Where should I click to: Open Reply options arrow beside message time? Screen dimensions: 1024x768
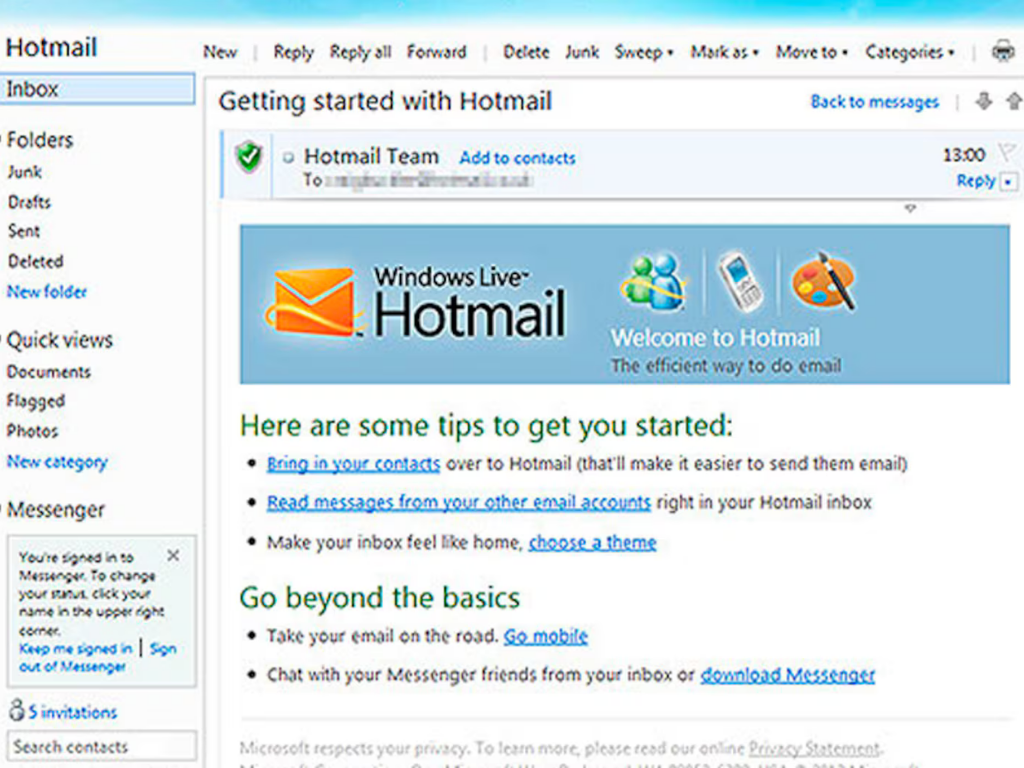click(1008, 182)
